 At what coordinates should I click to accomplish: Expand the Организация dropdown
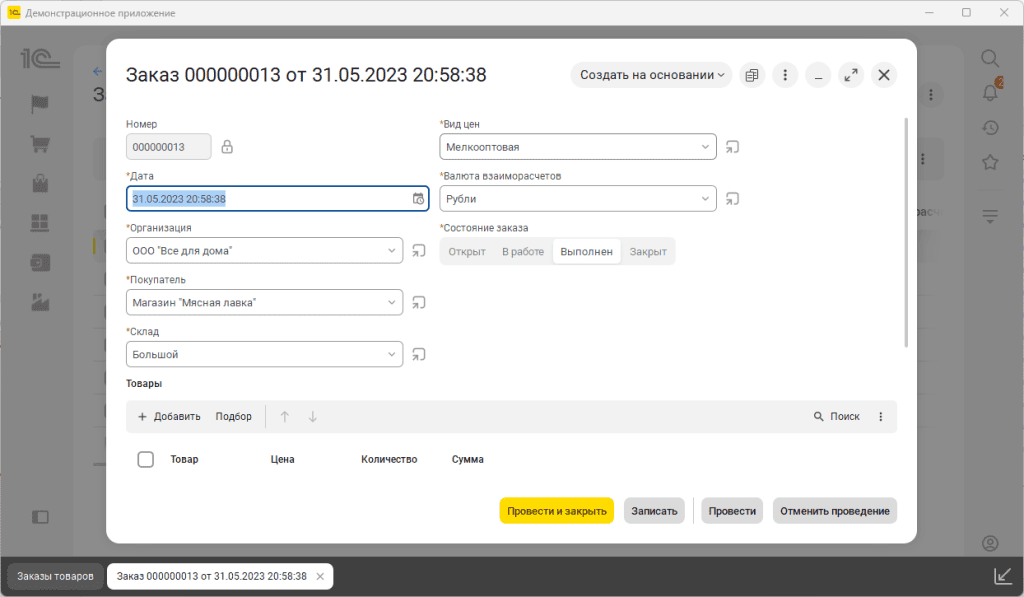tap(391, 251)
